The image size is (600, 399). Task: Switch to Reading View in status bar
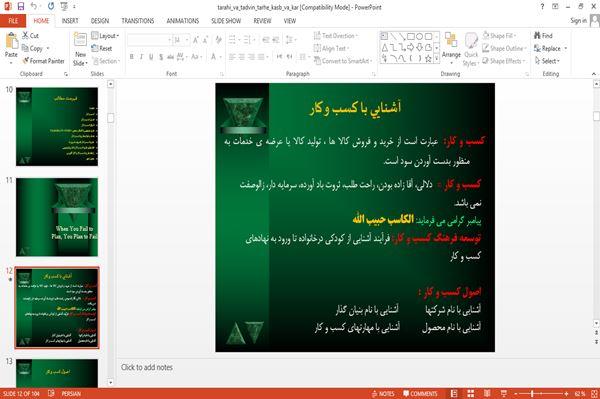[x=487, y=394]
